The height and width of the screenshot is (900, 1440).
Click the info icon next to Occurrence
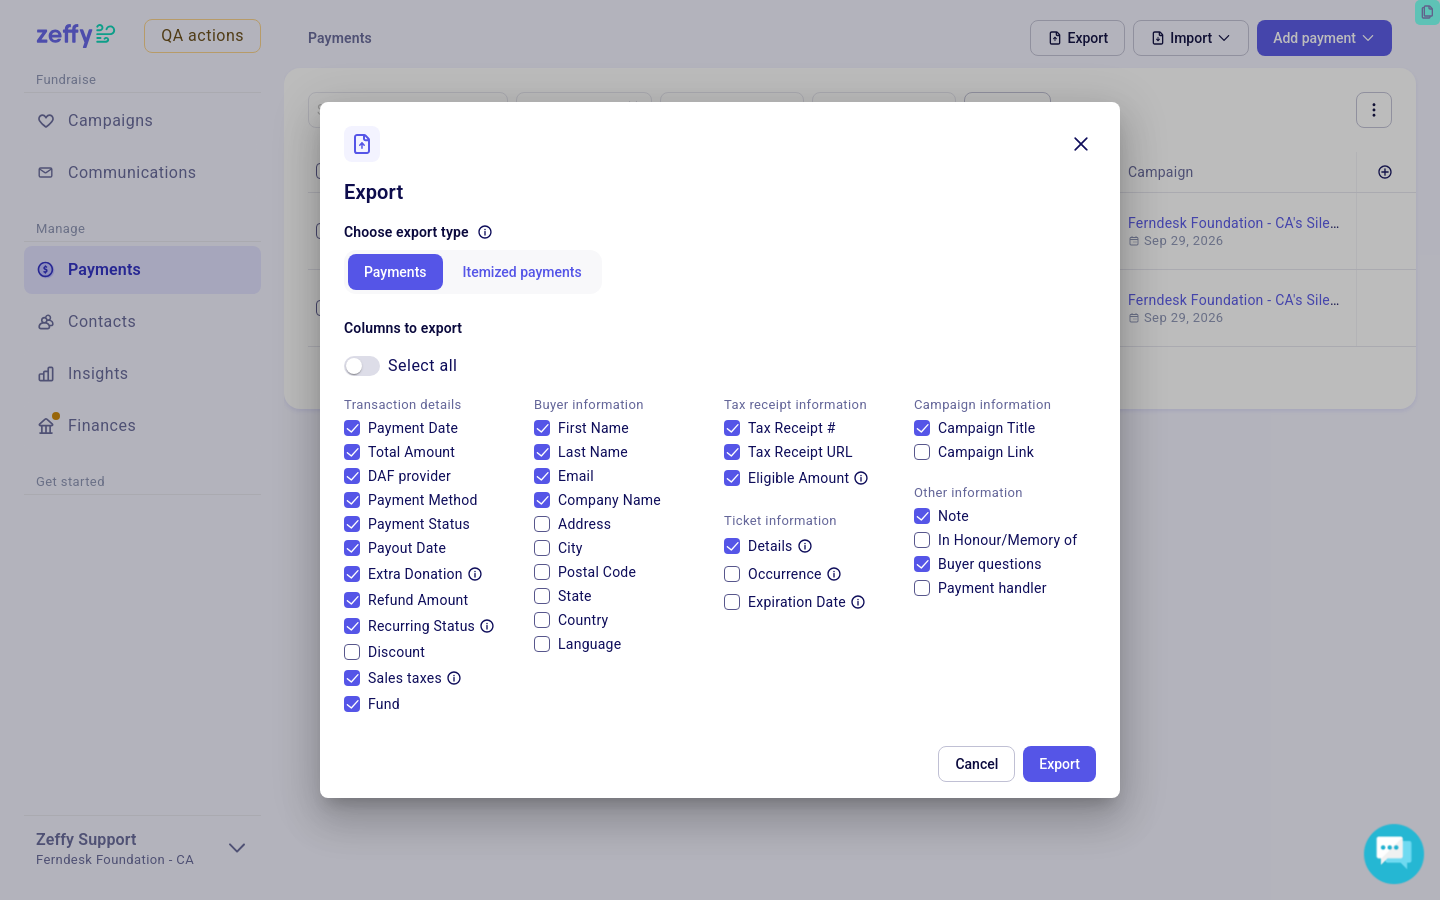(834, 574)
